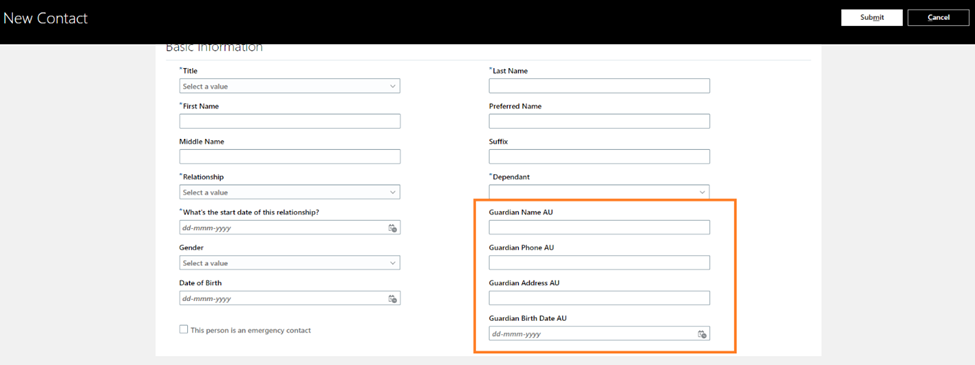Expand the Title dropdown
The height and width of the screenshot is (365, 975).
click(x=290, y=86)
